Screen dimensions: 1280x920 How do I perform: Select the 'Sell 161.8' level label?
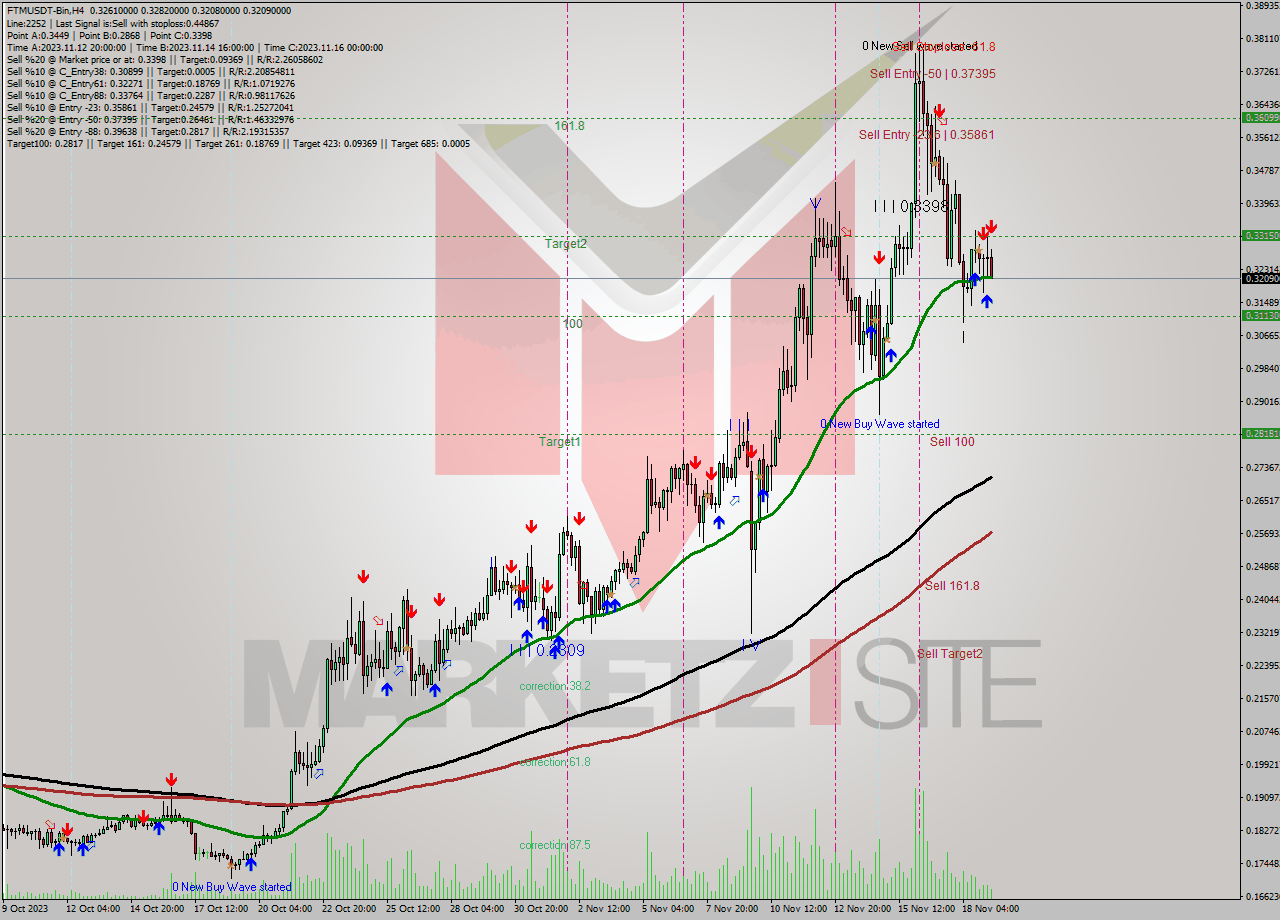click(x=952, y=585)
